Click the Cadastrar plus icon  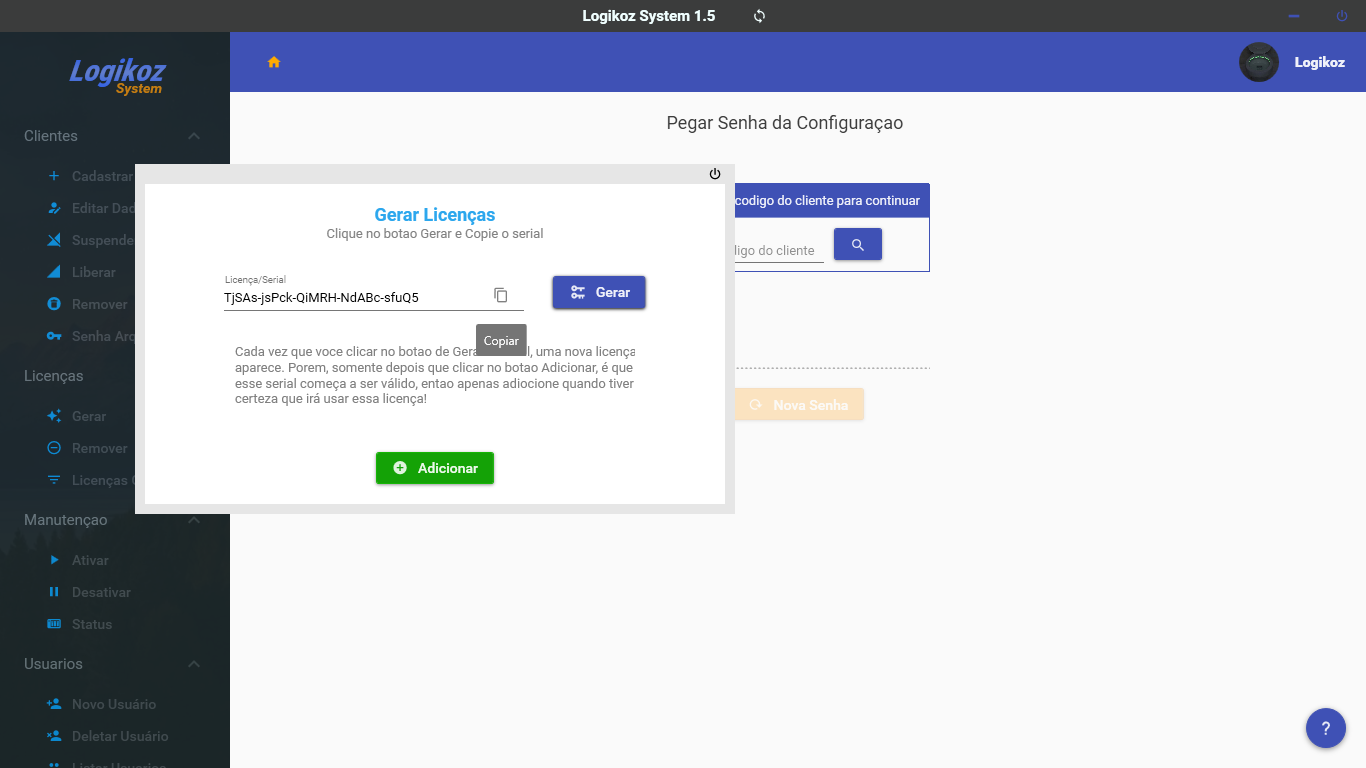click(54, 176)
